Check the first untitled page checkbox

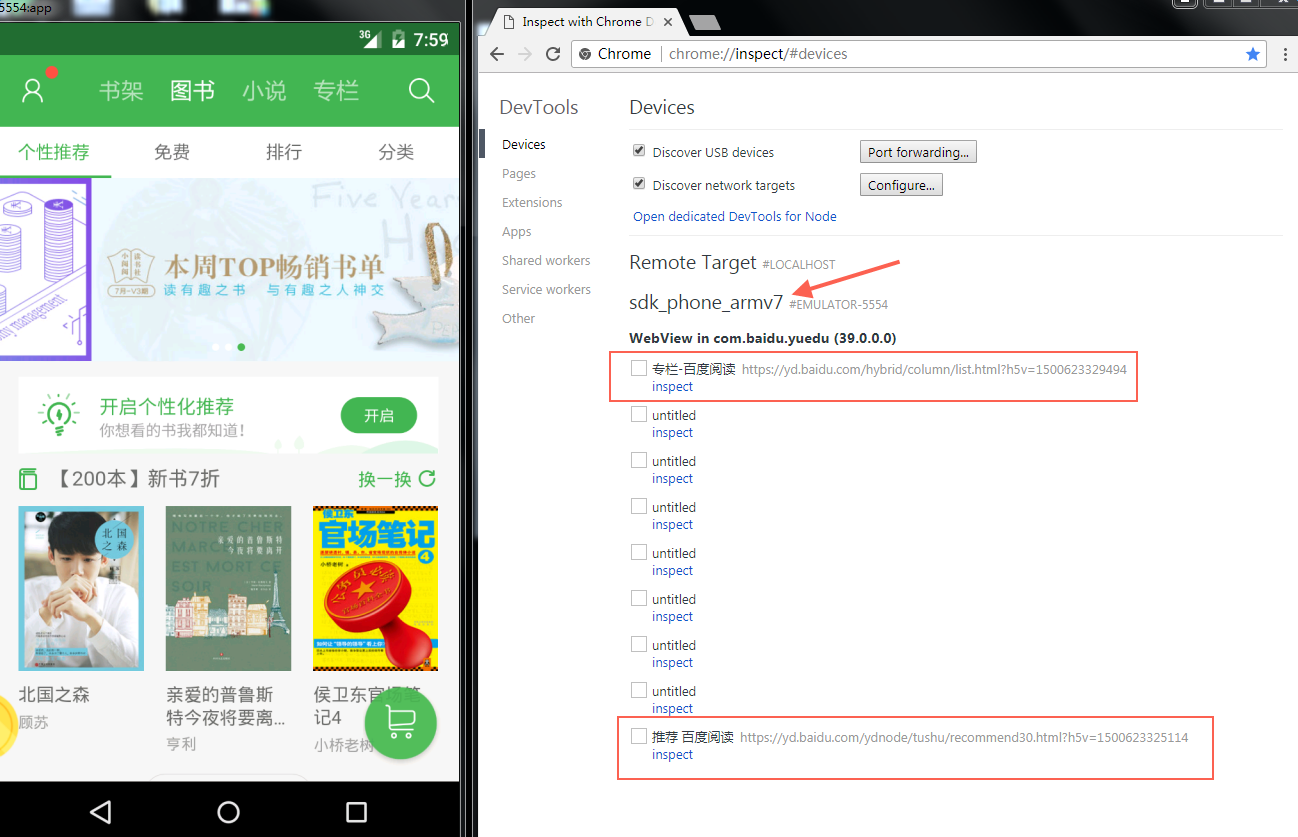click(x=639, y=415)
